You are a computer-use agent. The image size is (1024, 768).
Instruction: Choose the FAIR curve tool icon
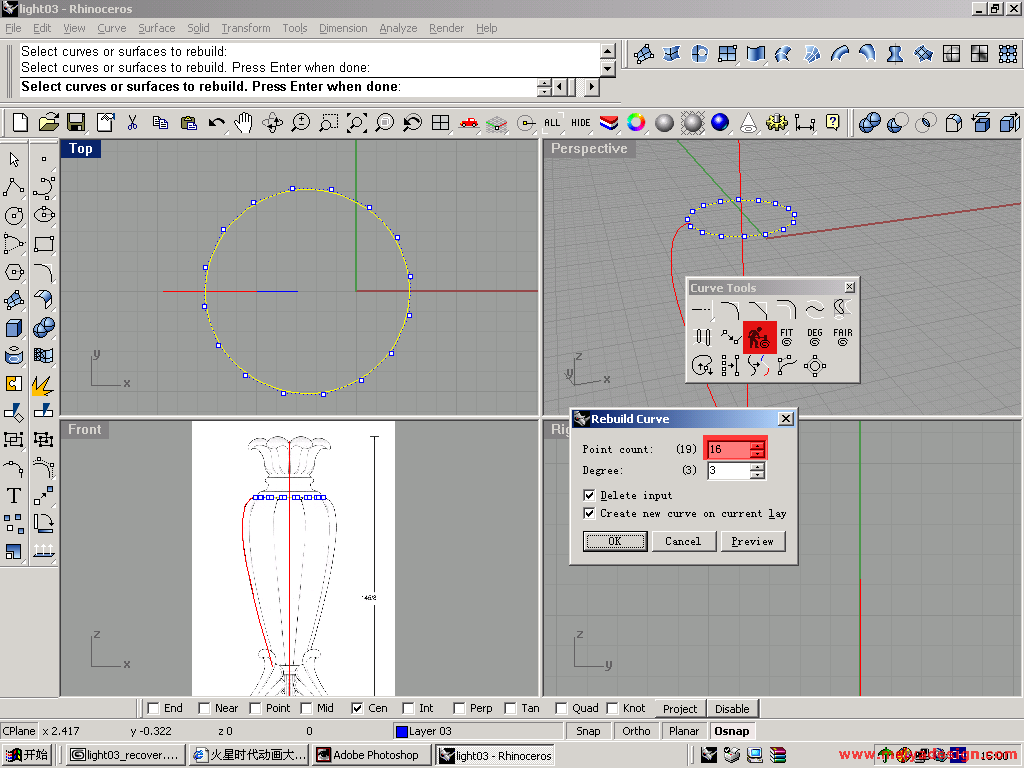pos(843,337)
